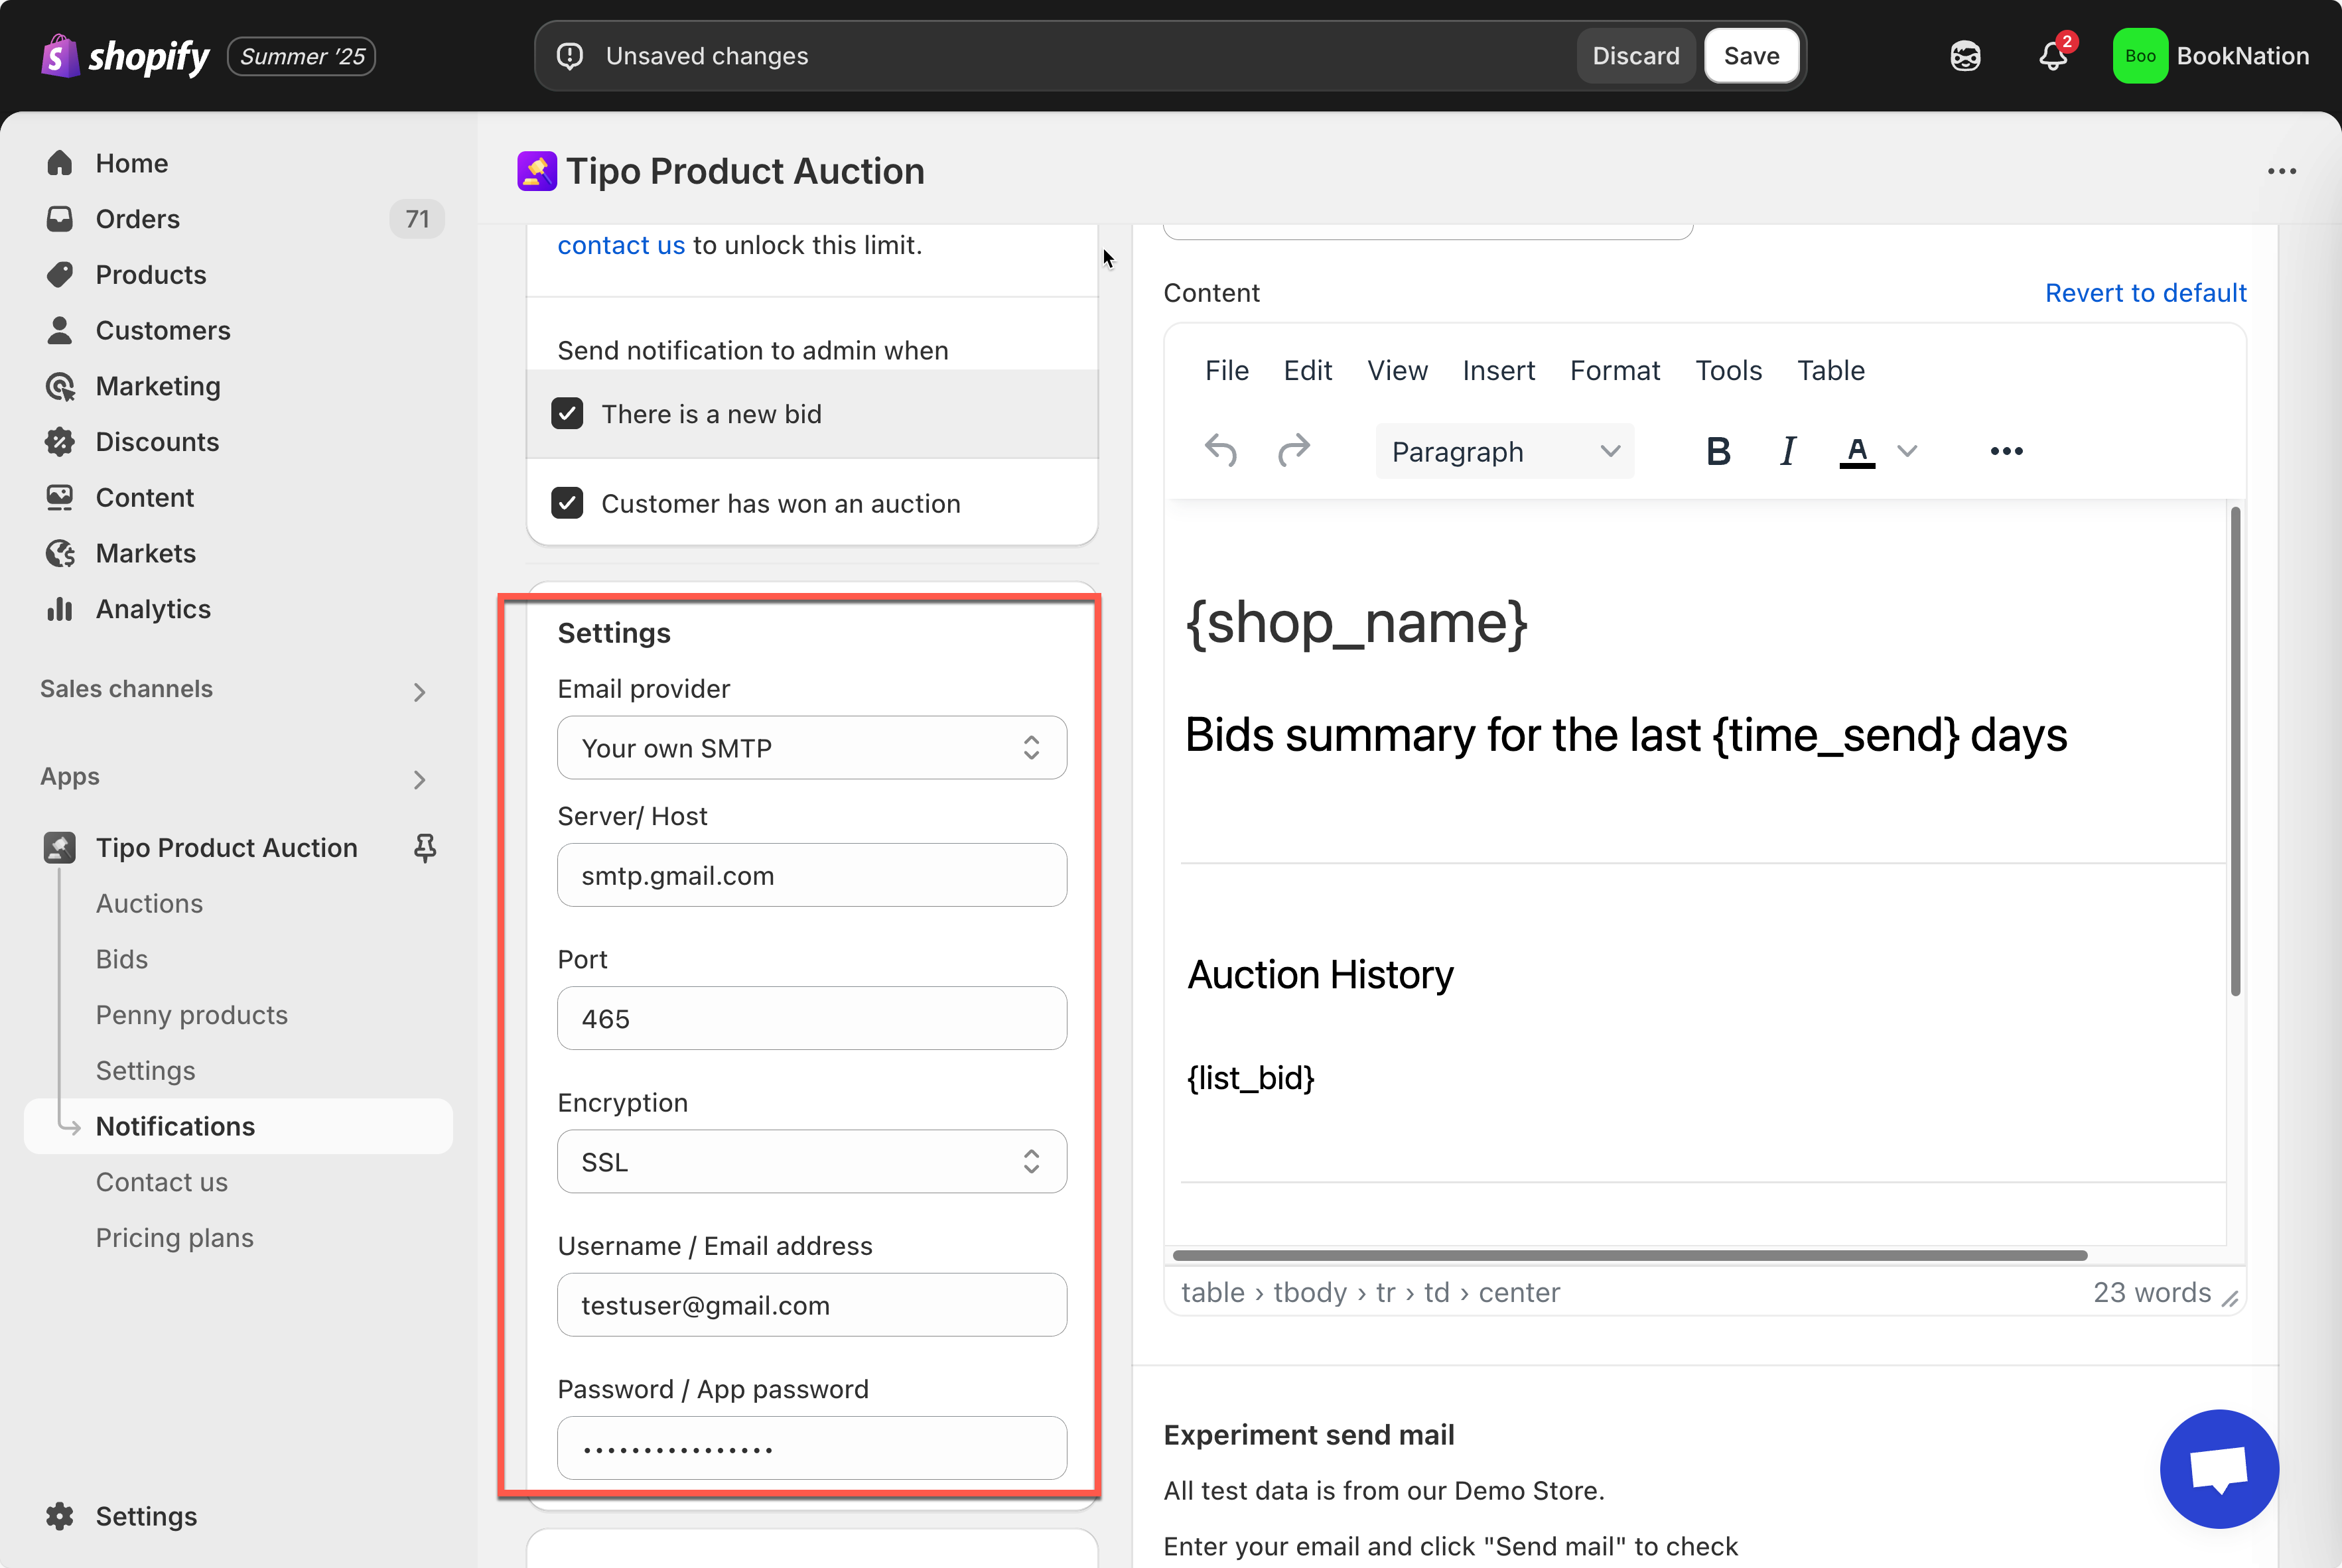Open the Format menu in editor
The width and height of the screenshot is (2342, 1568).
coord(1614,371)
